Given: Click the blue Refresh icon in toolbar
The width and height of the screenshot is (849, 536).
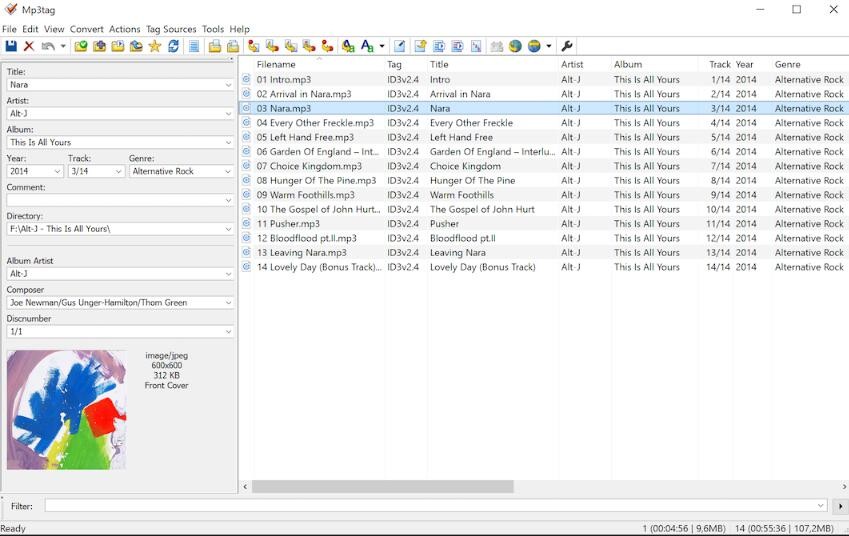Looking at the screenshot, I should click(173, 46).
